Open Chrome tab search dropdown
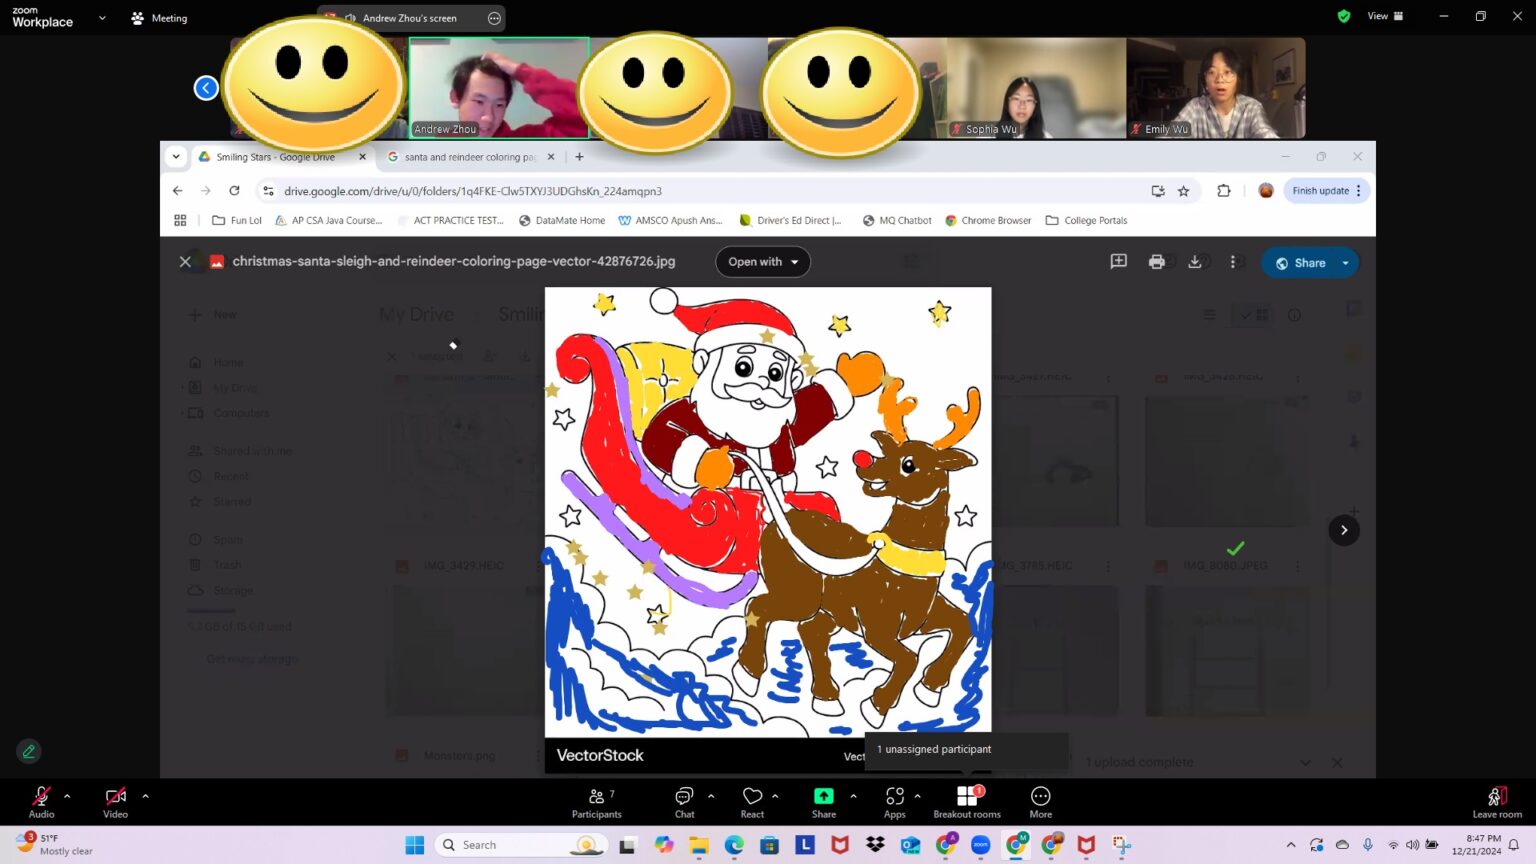Screen dimensions: 1536x864 [176, 157]
